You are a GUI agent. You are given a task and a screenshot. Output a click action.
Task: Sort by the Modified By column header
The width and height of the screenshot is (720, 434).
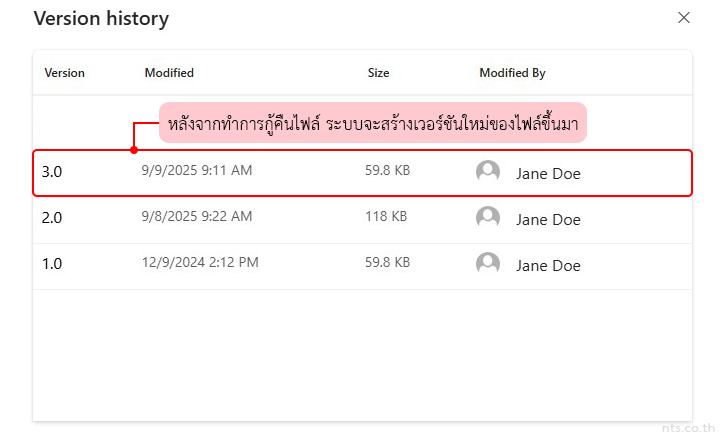512,73
